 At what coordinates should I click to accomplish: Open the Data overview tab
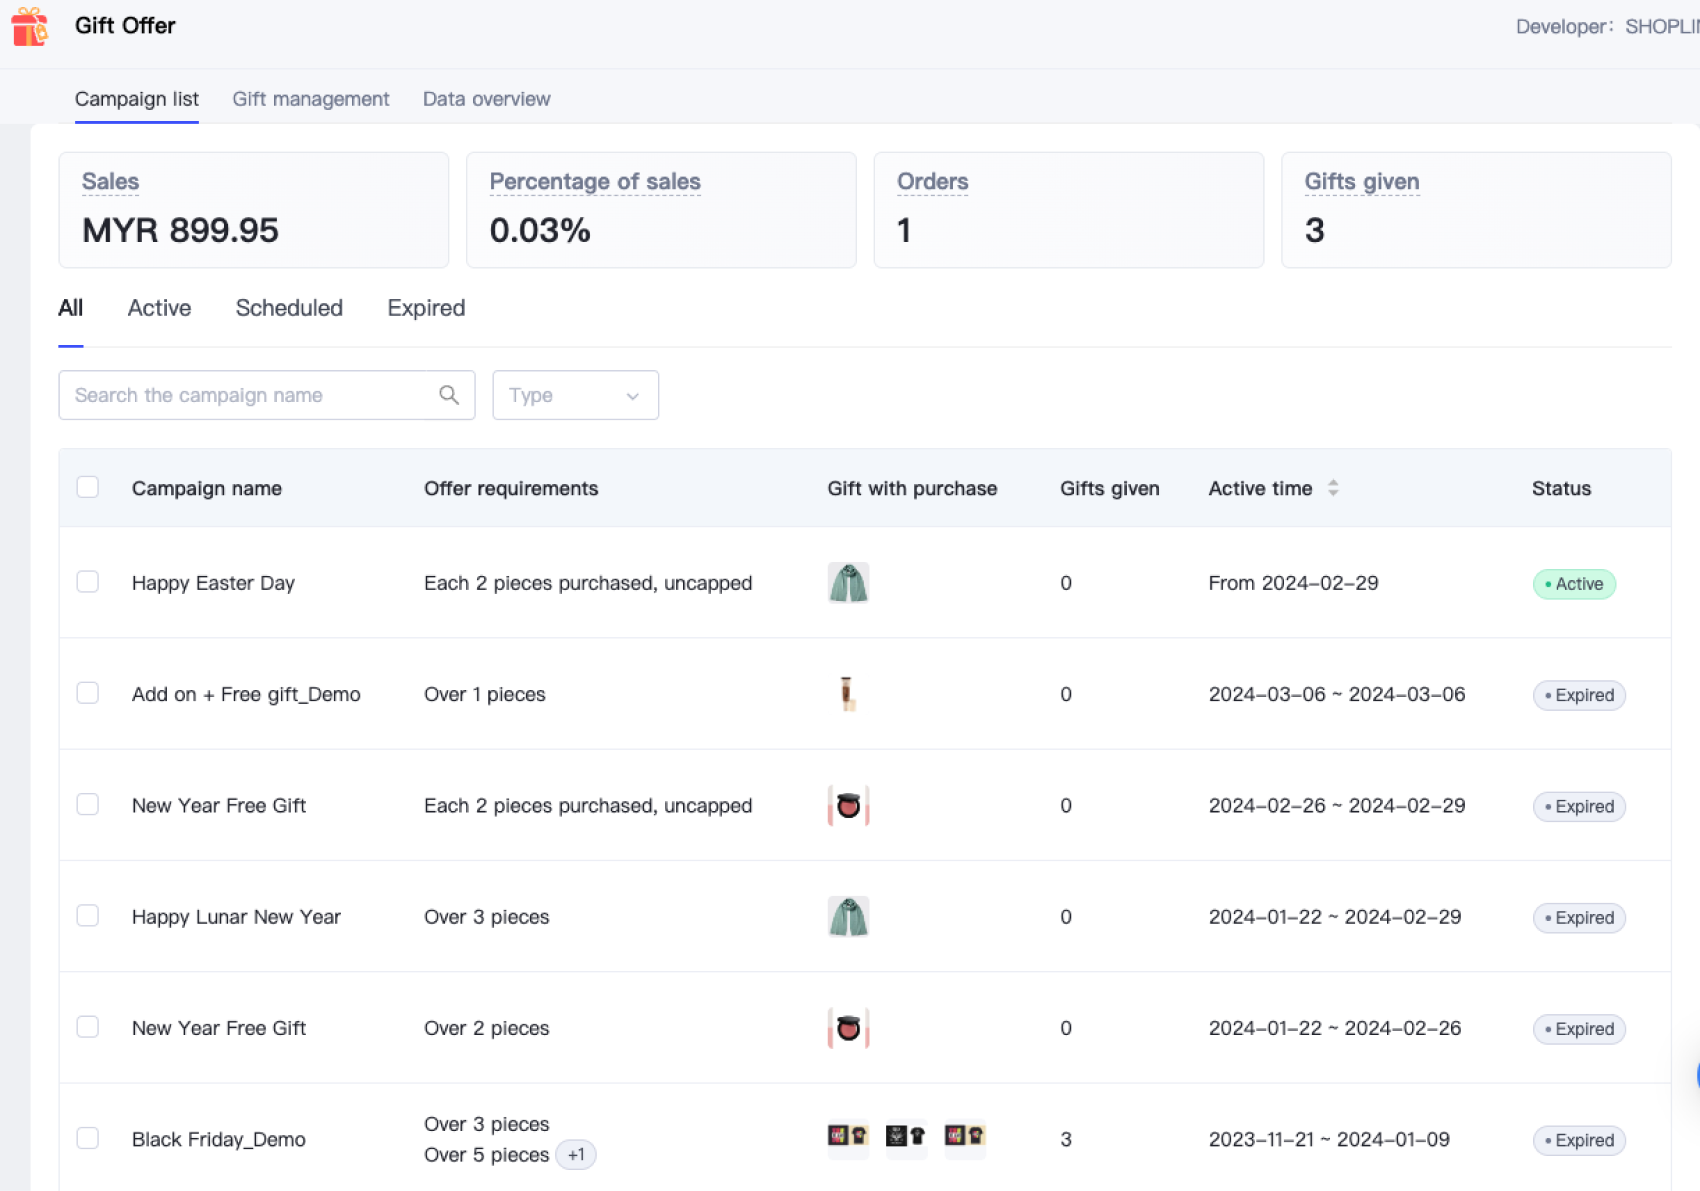[486, 99]
